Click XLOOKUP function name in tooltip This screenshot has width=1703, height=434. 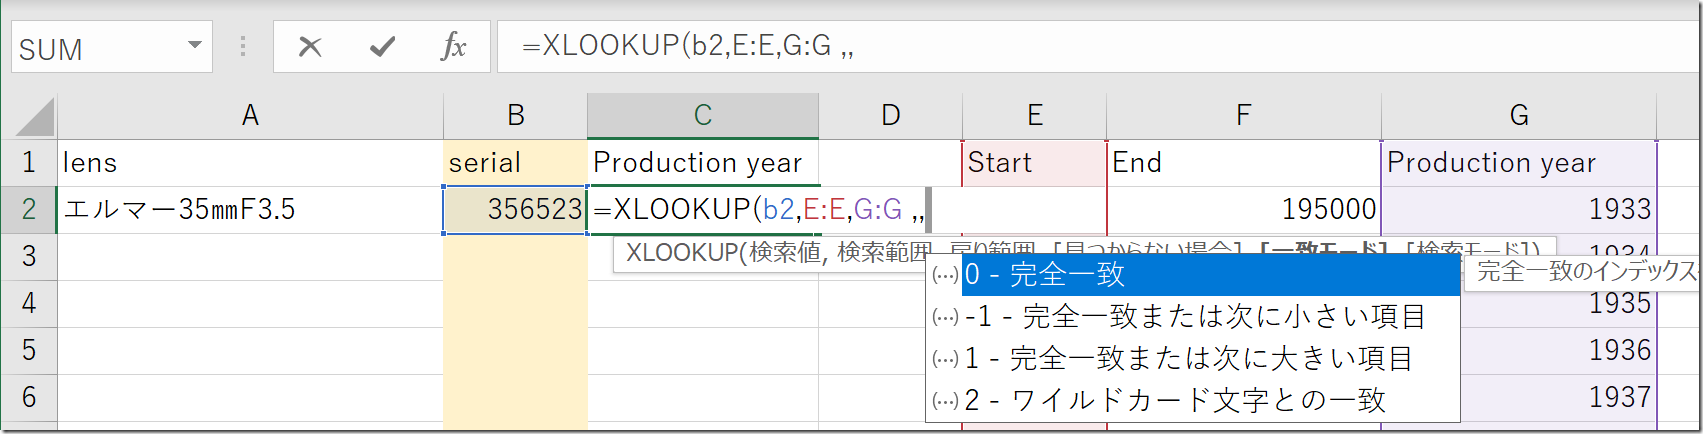(x=682, y=253)
